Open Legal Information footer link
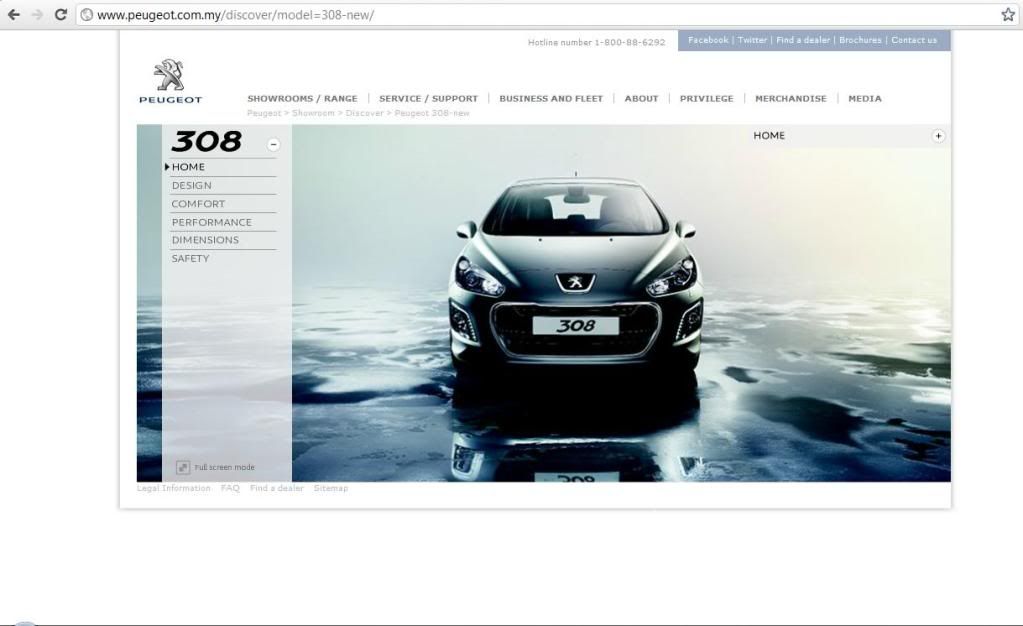 (x=174, y=488)
